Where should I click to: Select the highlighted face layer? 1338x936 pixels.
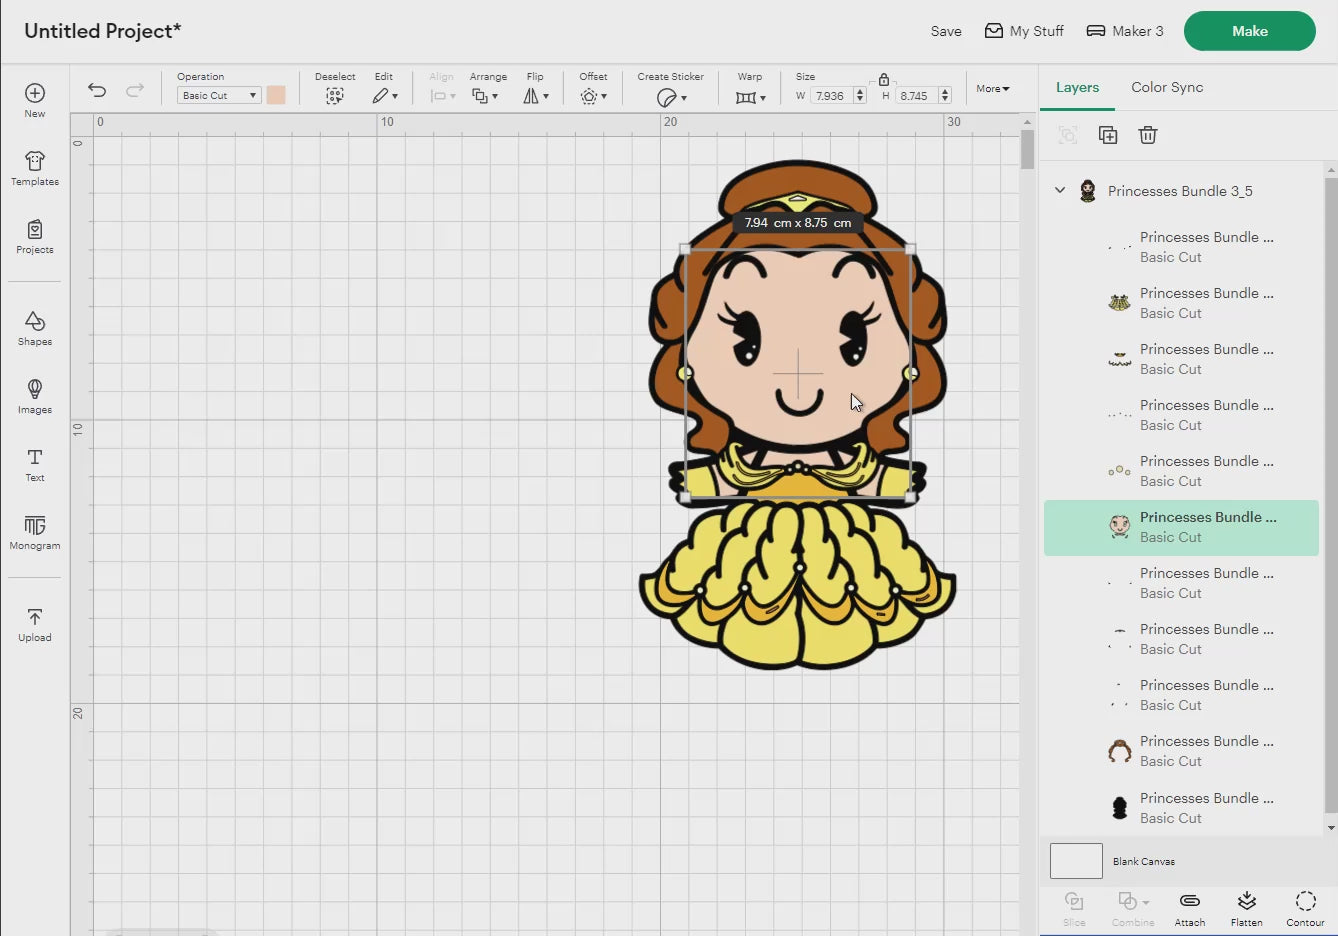(1181, 527)
